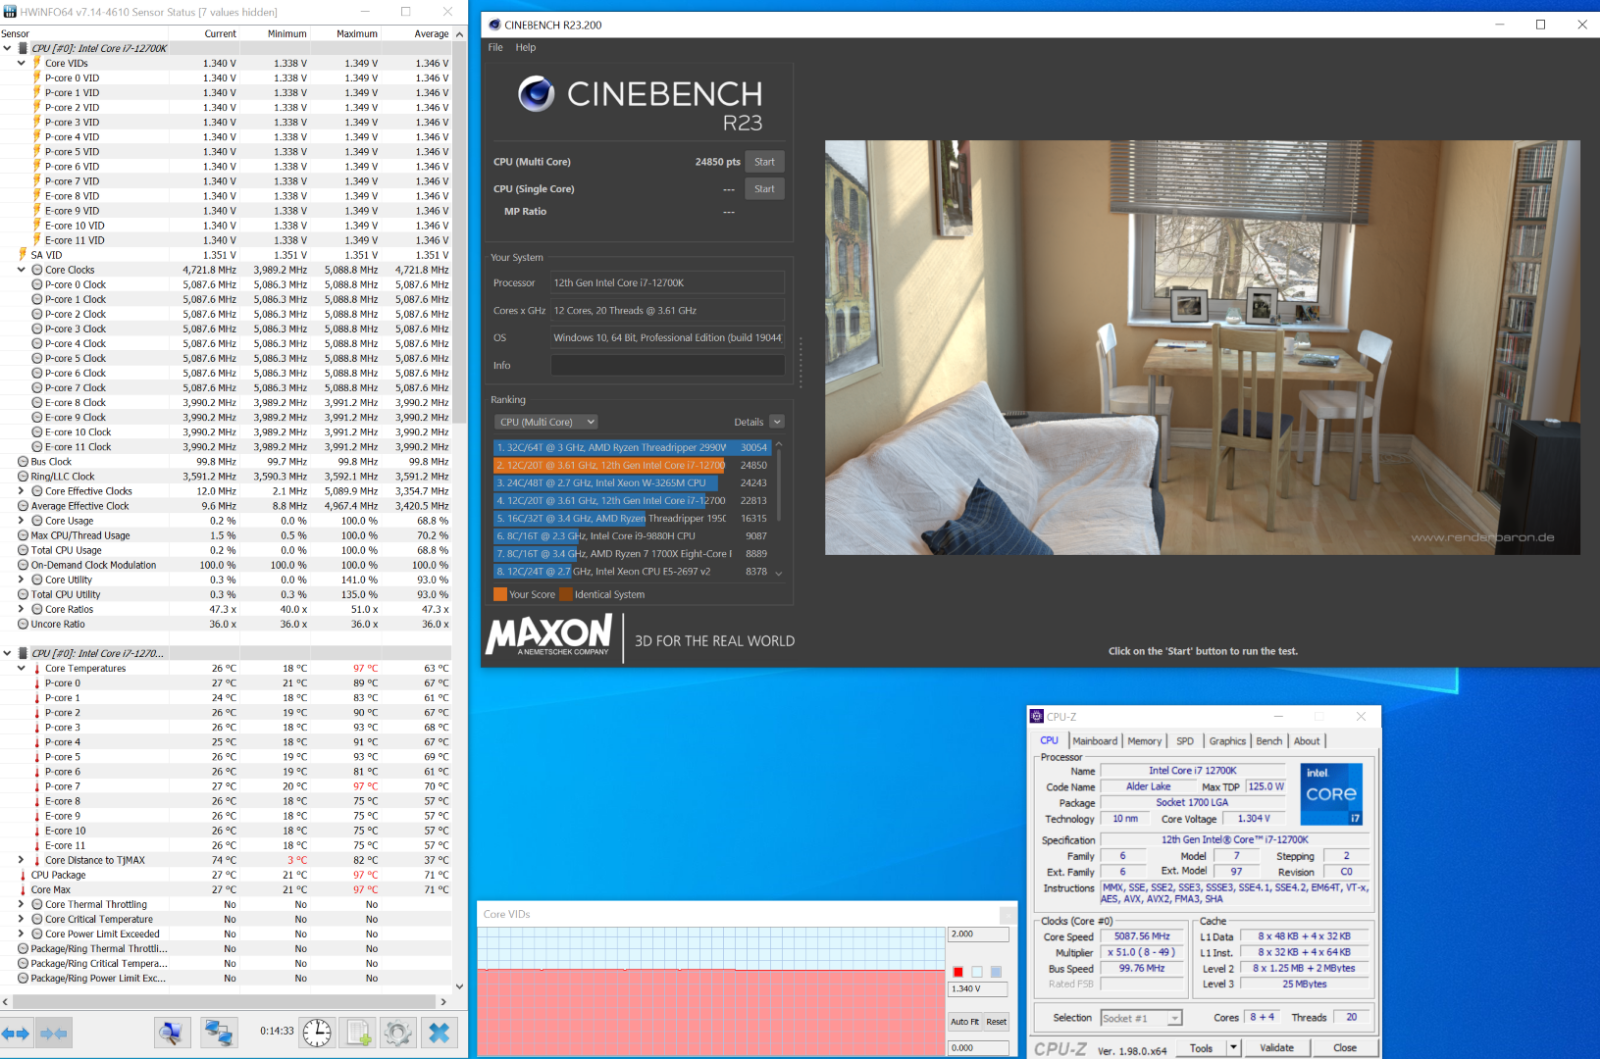Open the About tab in CPU-Z
This screenshot has height=1059, width=1600.
(x=1307, y=741)
